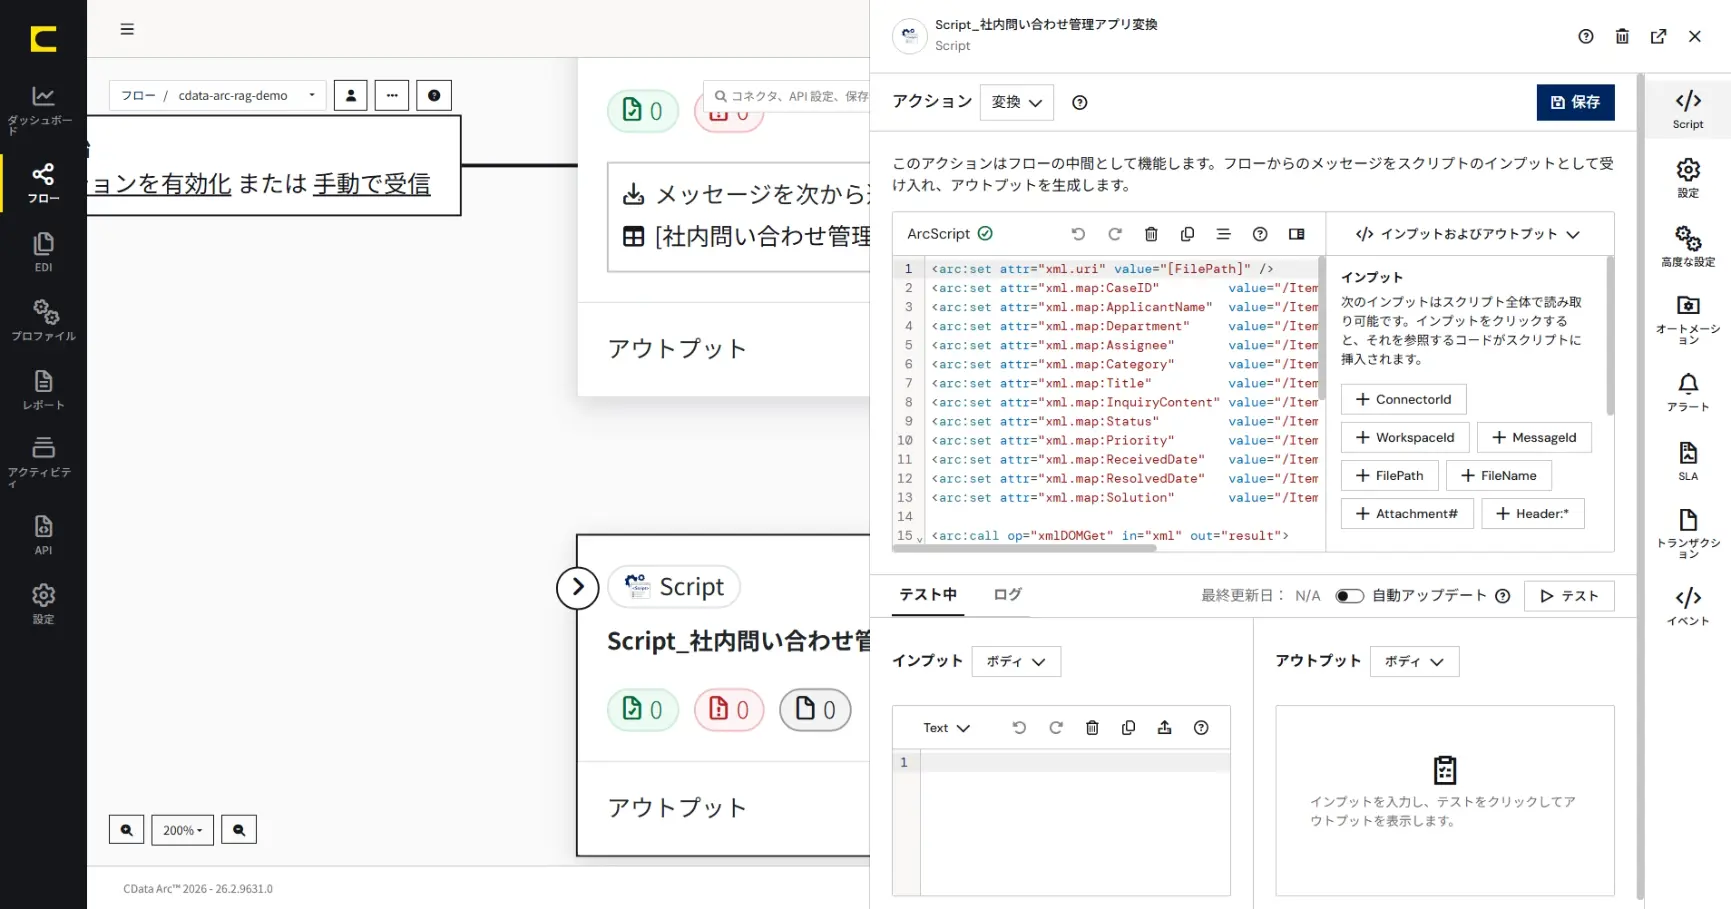Insert the FilePath input

pos(1389,475)
